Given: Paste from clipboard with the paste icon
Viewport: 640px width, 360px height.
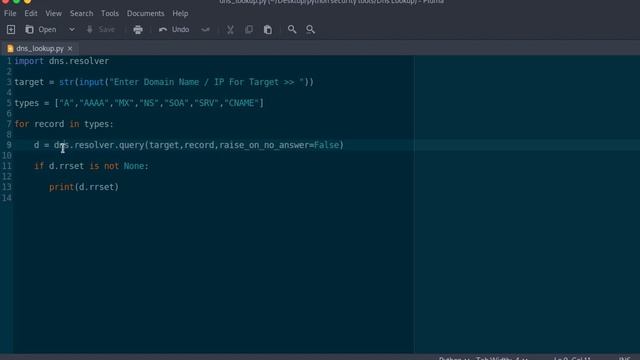Looking at the screenshot, I should (x=268, y=29).
